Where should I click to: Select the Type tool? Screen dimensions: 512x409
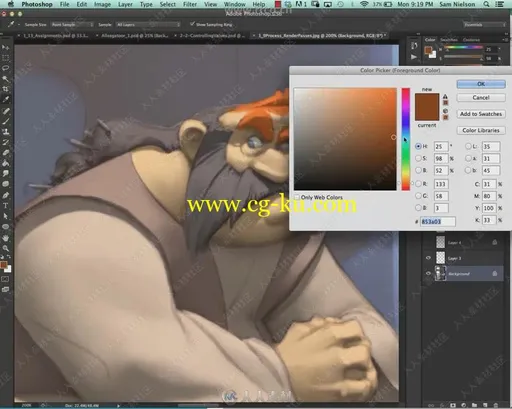point(5,206)
